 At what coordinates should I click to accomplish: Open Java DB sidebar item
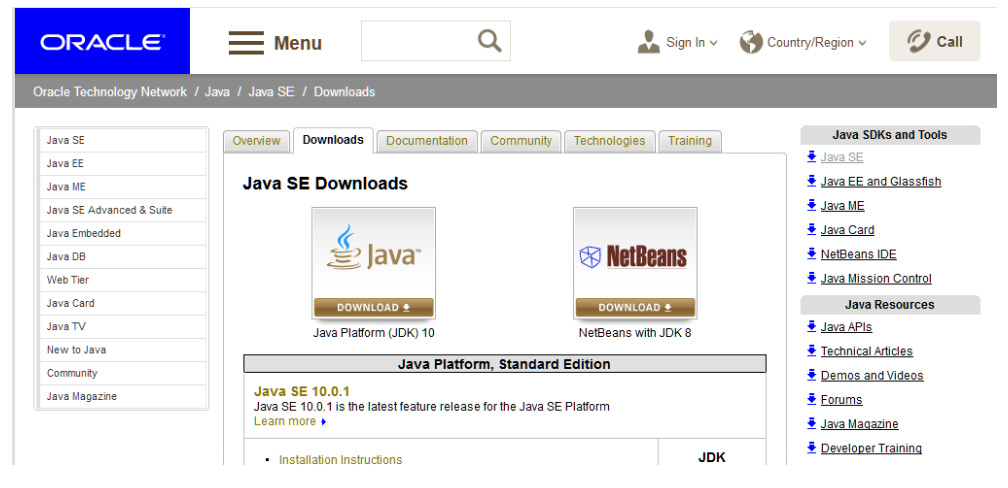point(123,257)
